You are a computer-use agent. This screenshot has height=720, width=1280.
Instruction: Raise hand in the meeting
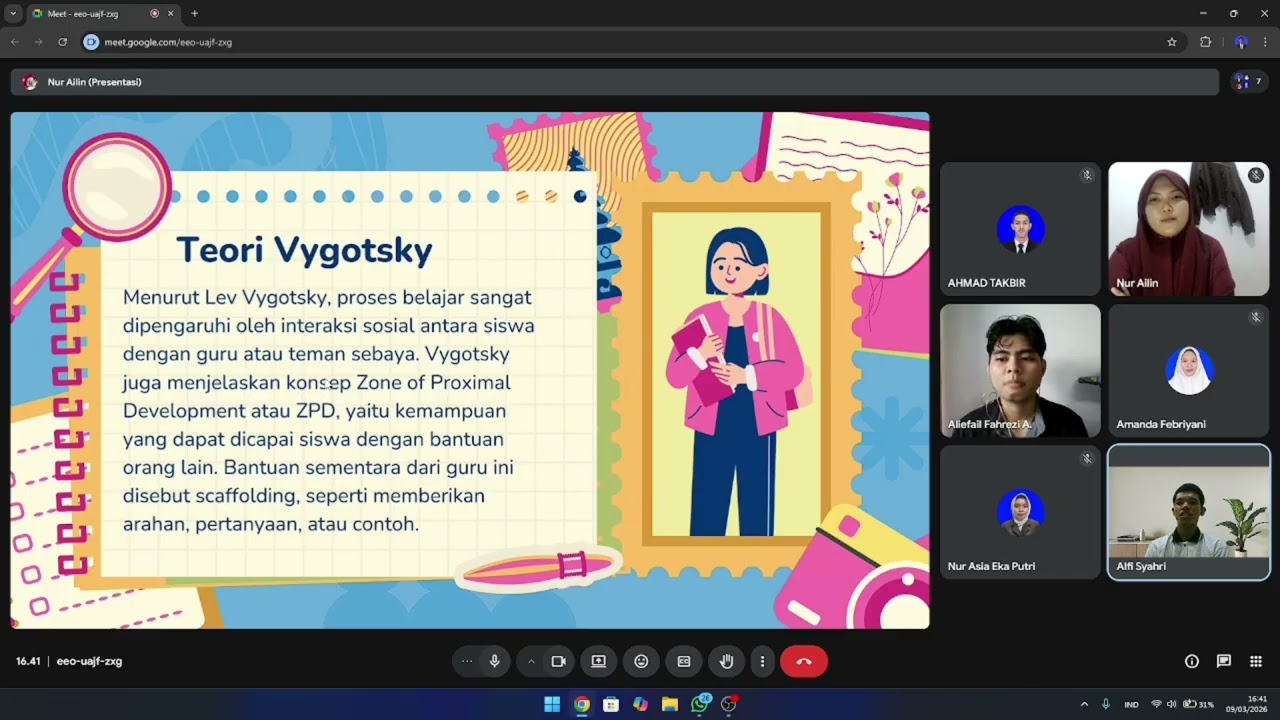(x=727, y=661)
